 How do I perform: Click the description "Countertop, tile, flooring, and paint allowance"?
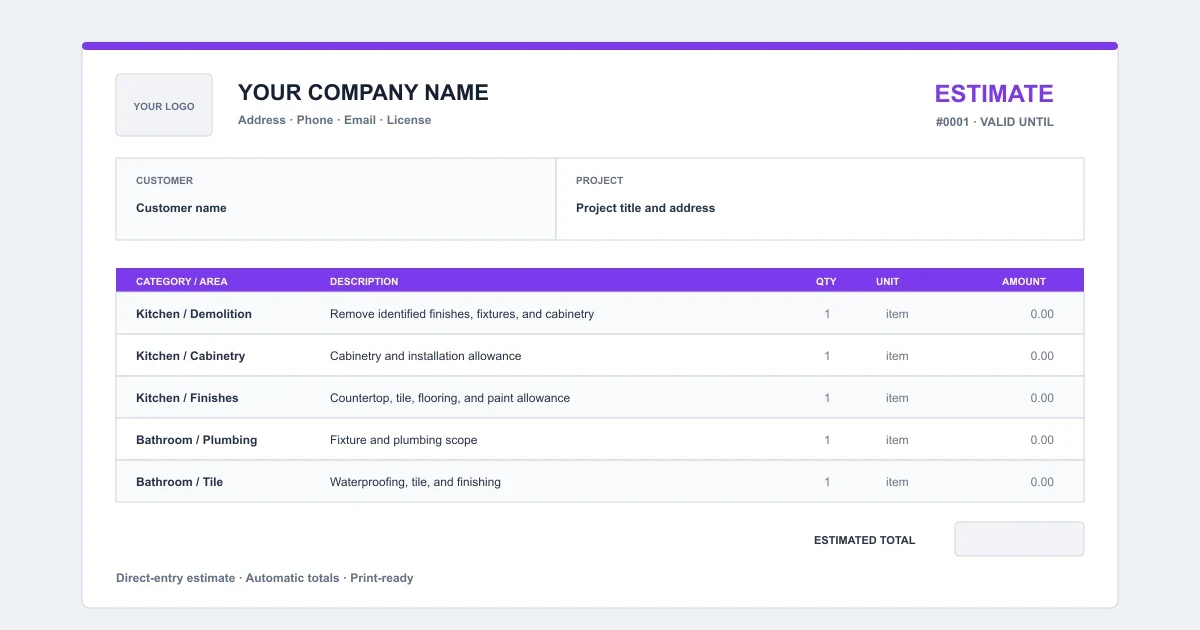pyautogui.click(x=450, y=398)
